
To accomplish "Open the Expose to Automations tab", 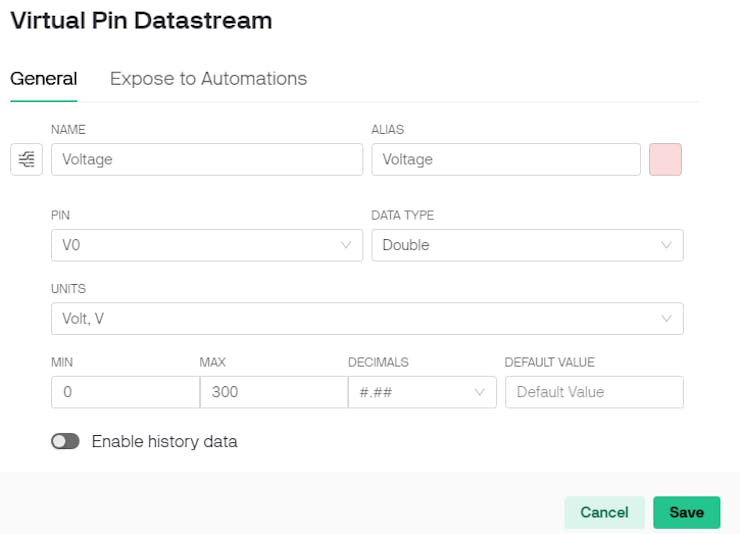I will 208,79.
